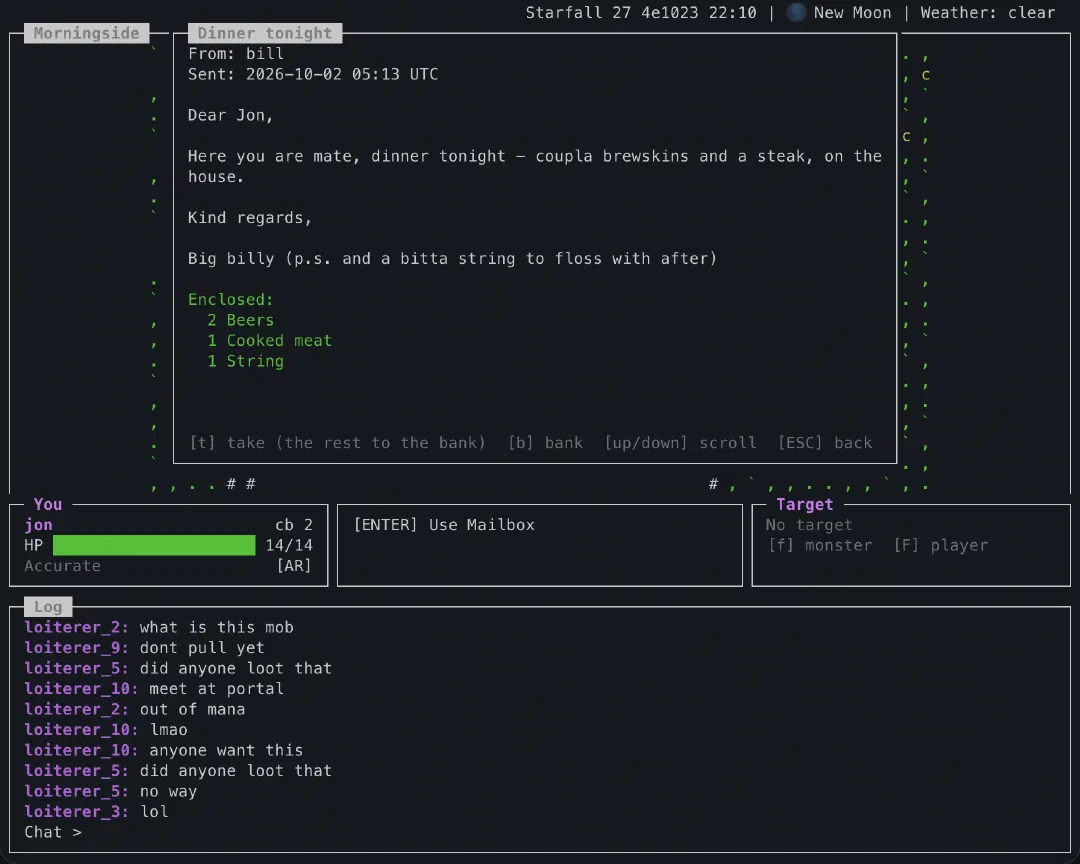
Task: Click the green HP bar
Action: point(154,545)
